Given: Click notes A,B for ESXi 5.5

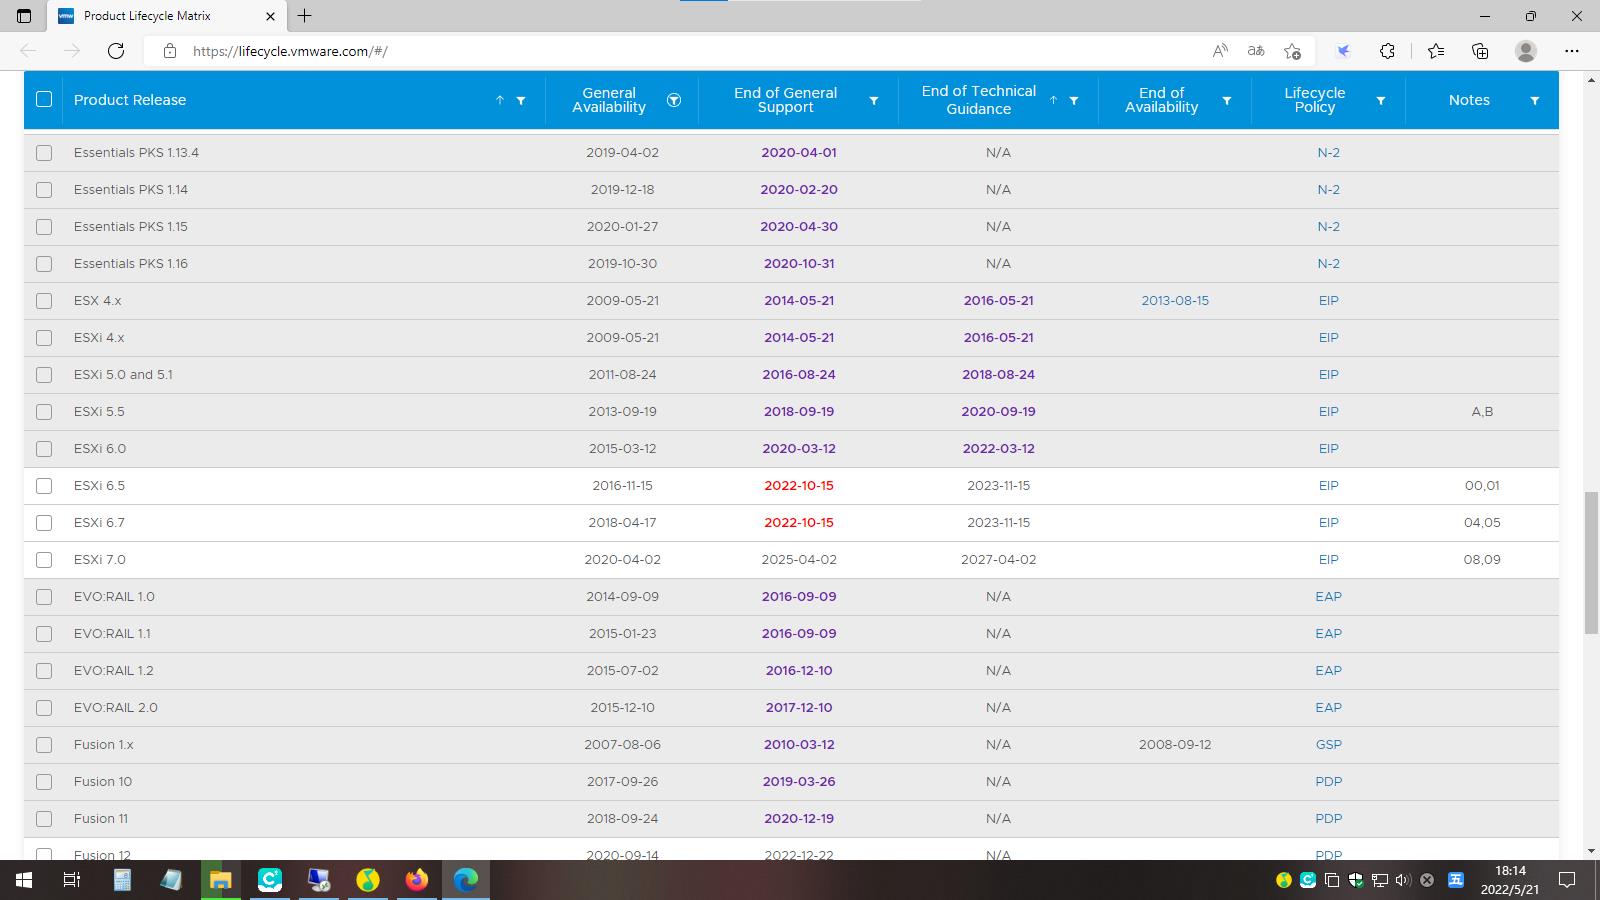Looking at the screenshot, I should [x=1482, y=412].
